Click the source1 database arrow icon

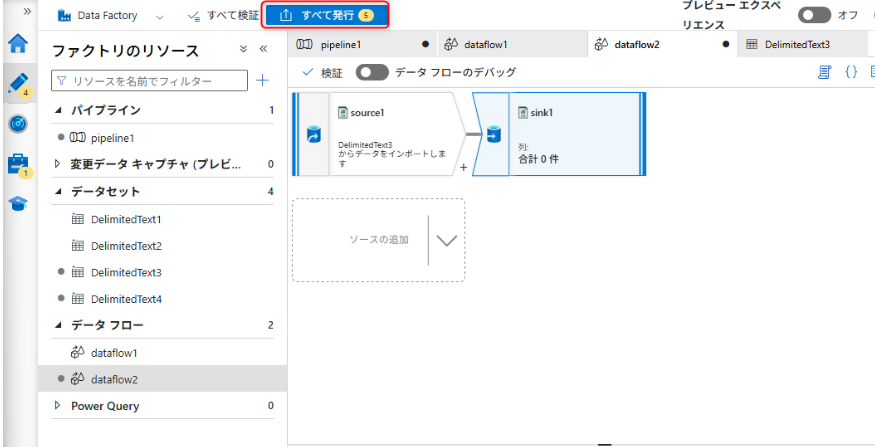[314, 135]
